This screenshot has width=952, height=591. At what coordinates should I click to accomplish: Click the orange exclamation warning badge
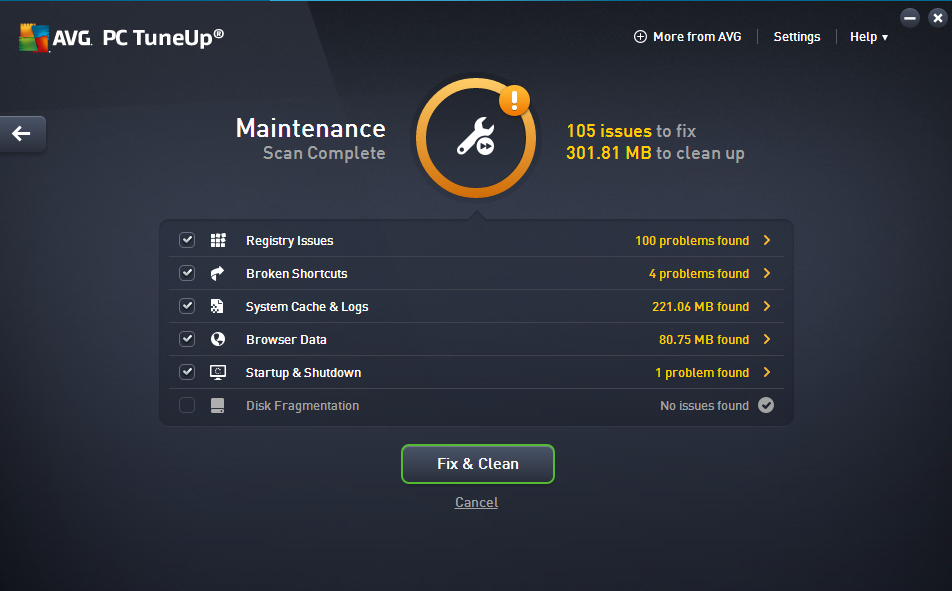(514, 100)
